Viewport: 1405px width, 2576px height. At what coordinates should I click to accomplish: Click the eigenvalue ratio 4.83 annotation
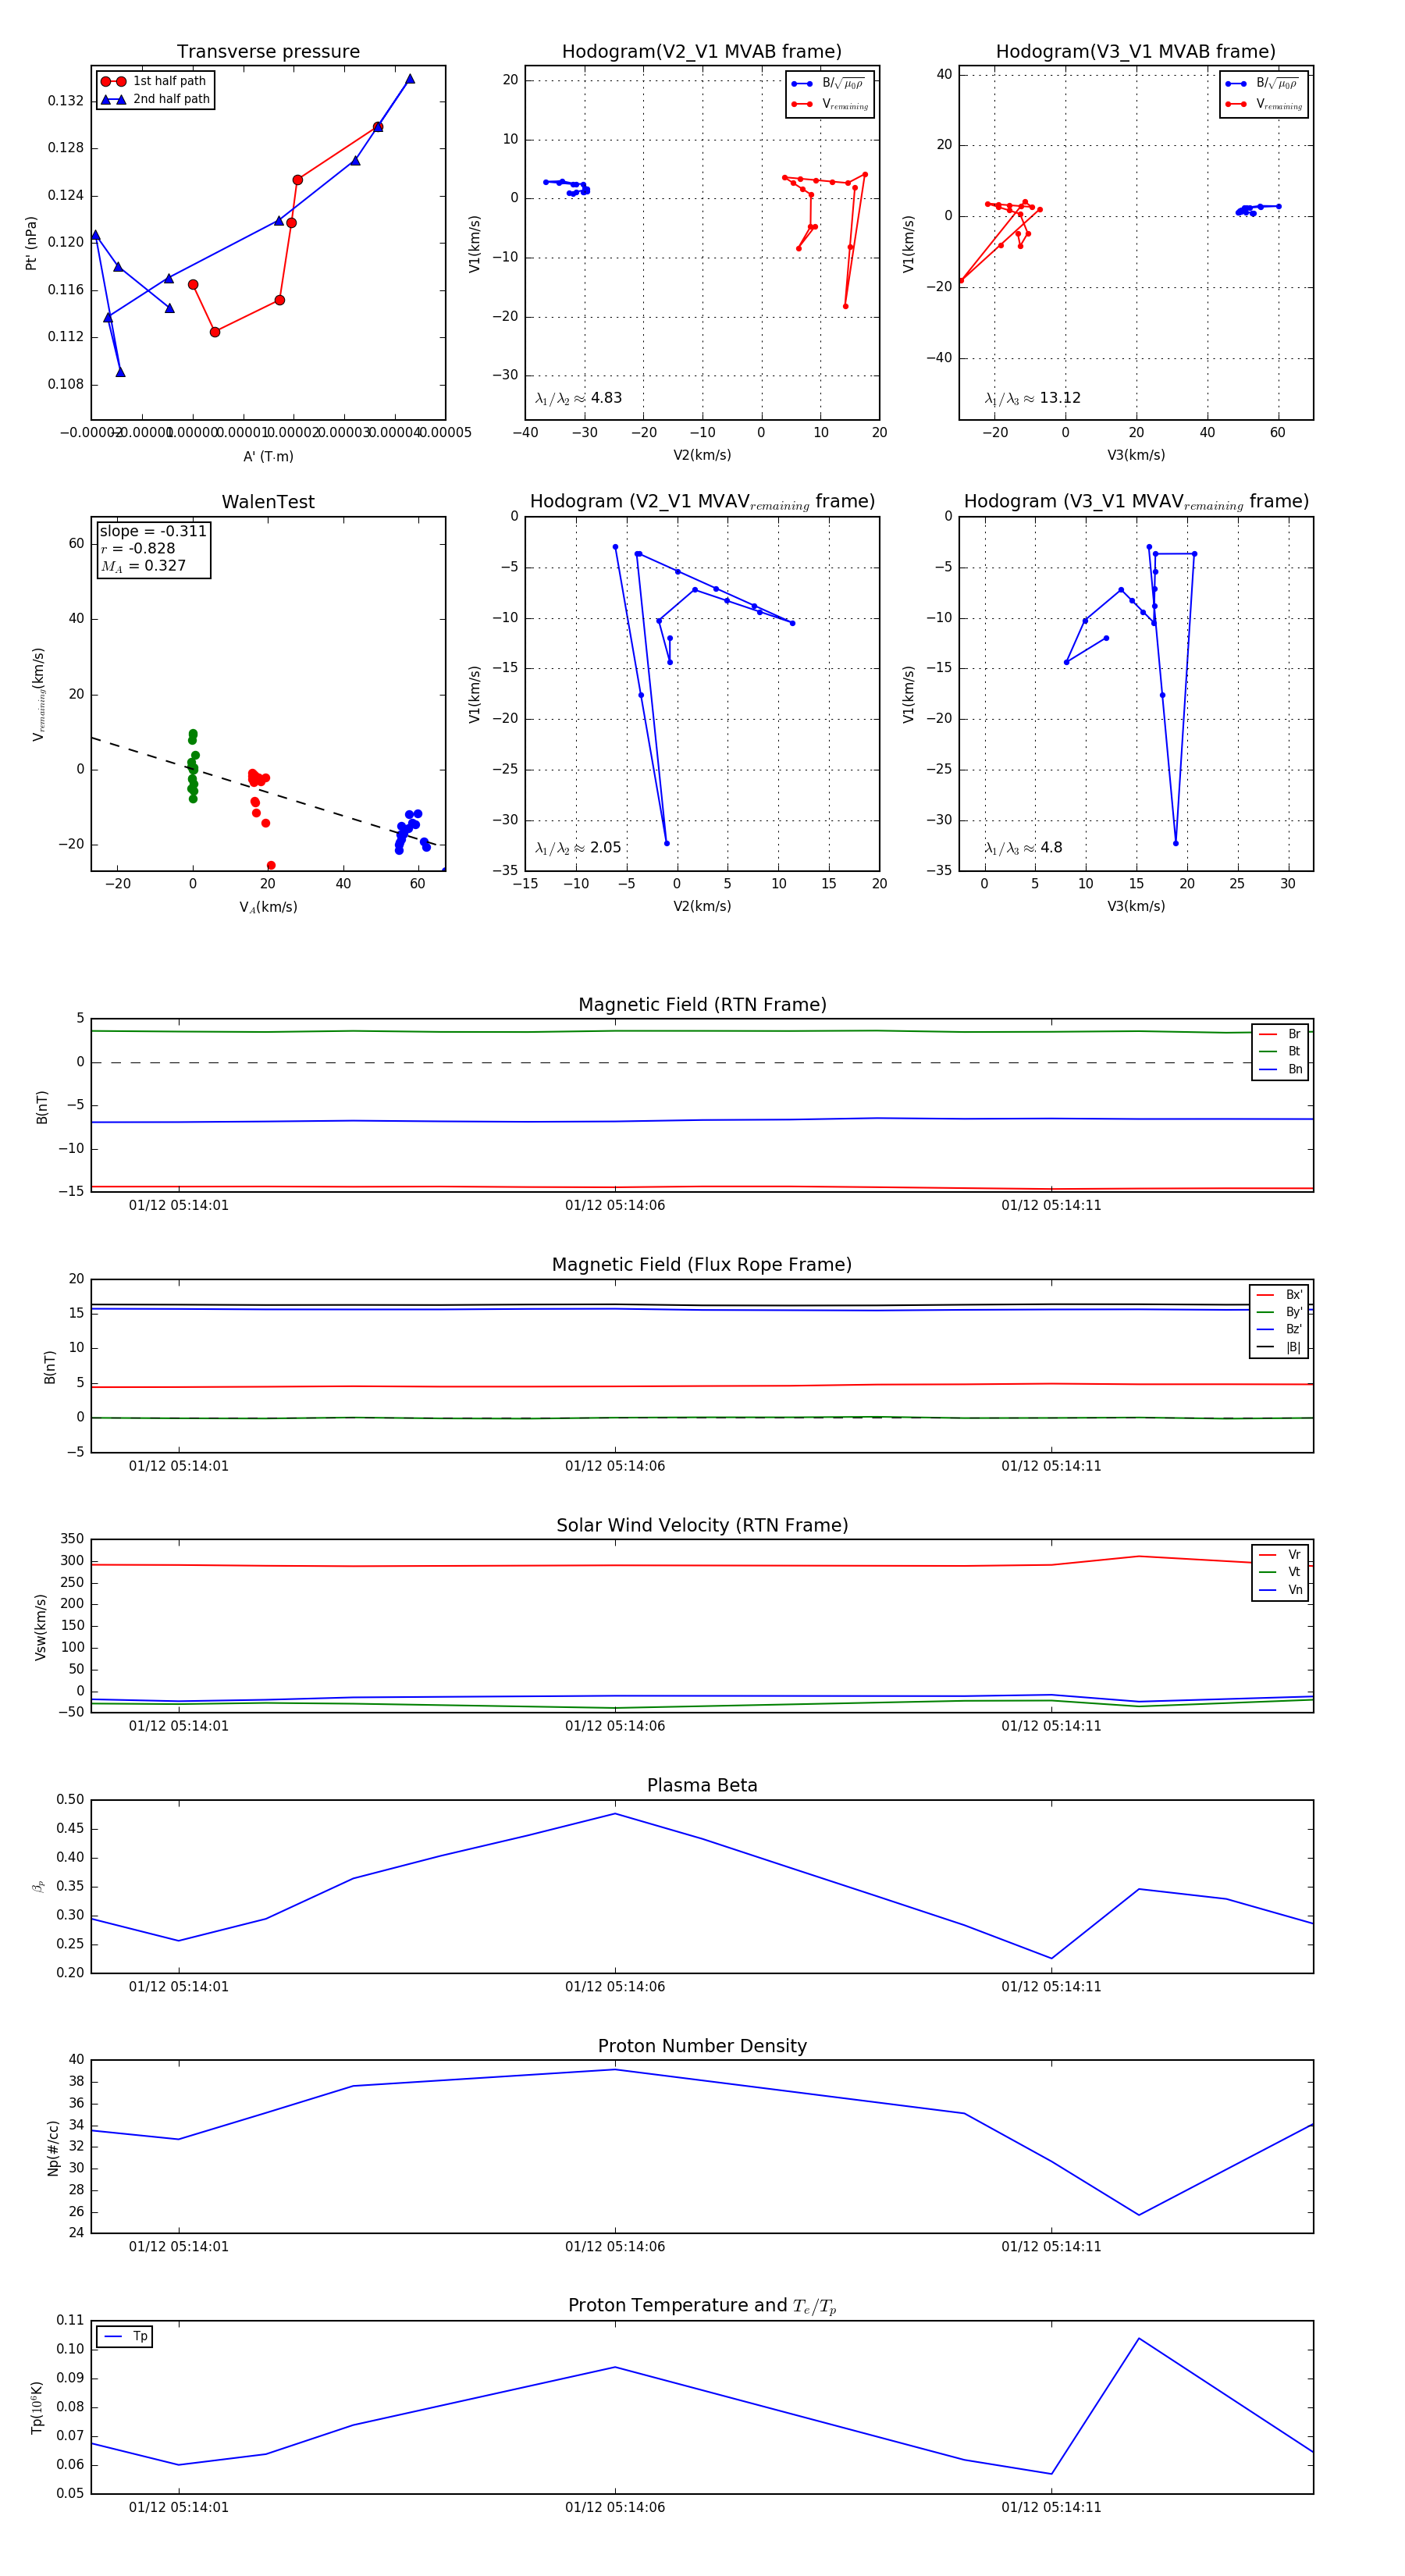tap(579, 398)
